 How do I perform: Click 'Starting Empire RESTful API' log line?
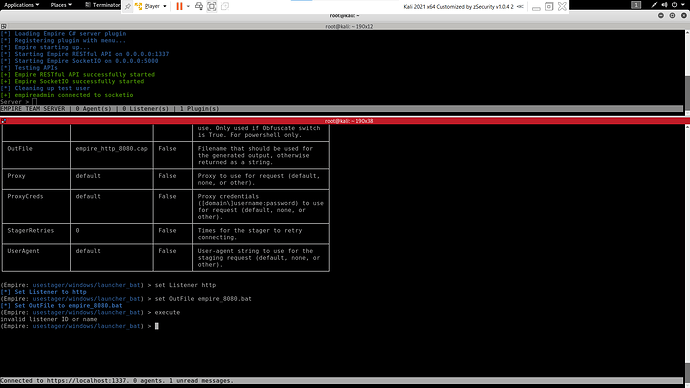click(x=85, y=54)
